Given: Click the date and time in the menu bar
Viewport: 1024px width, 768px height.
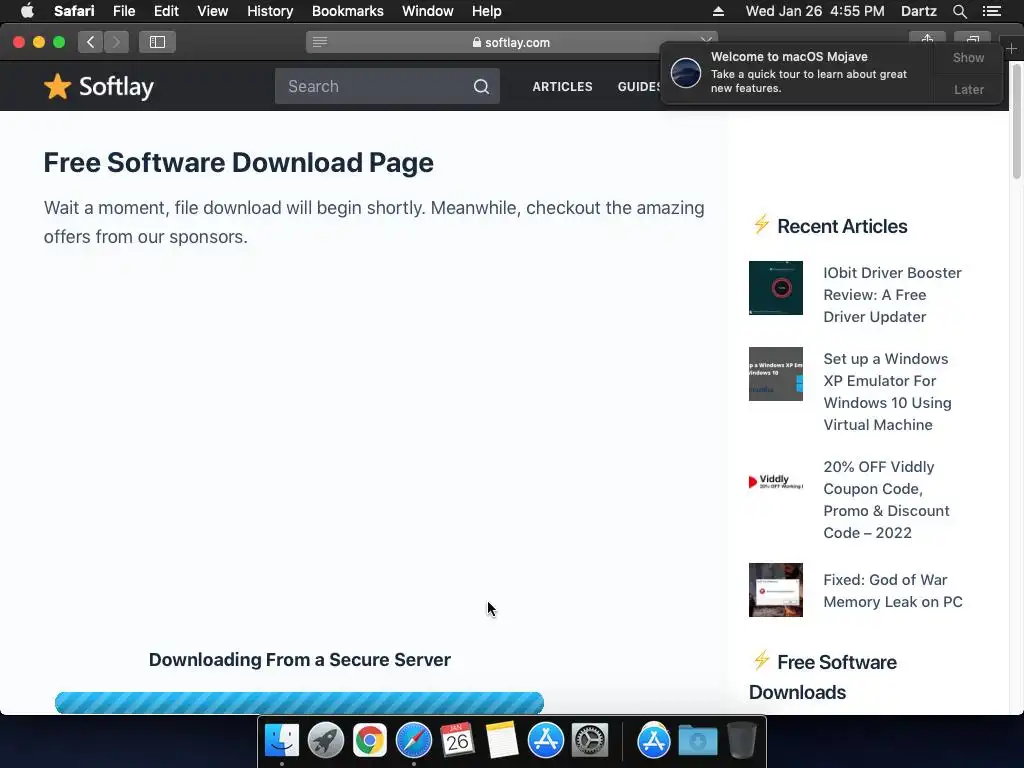Looking at the screenshot, I should (815, 11).
